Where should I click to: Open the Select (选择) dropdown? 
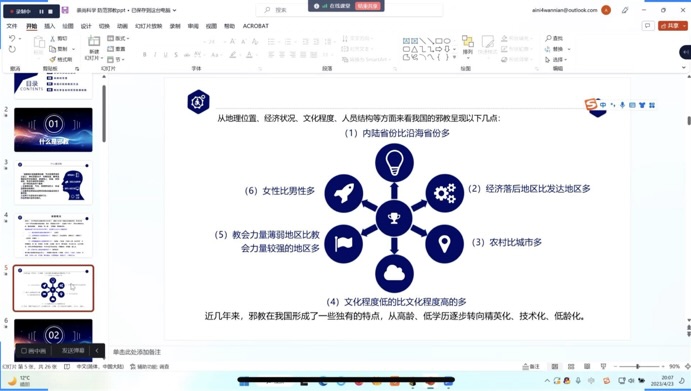pyautogui.click(x=556, y=60)
